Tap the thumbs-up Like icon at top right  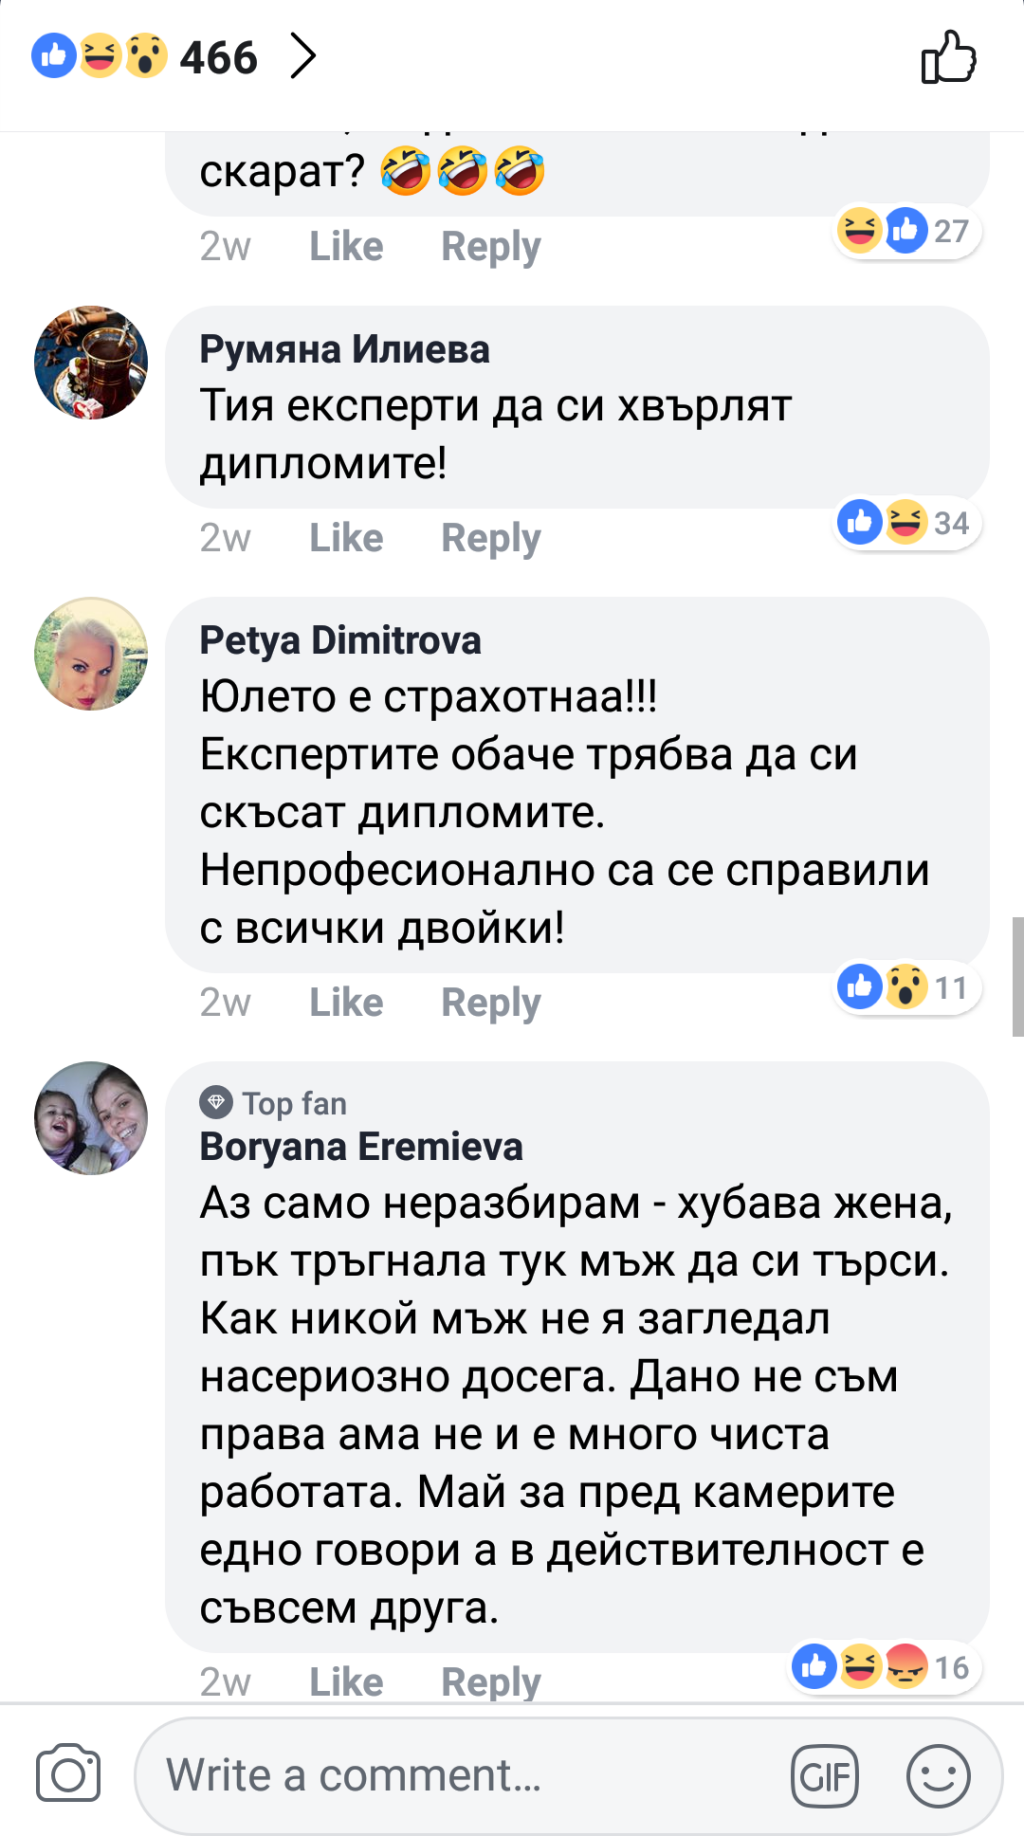[x=947, y=57]
